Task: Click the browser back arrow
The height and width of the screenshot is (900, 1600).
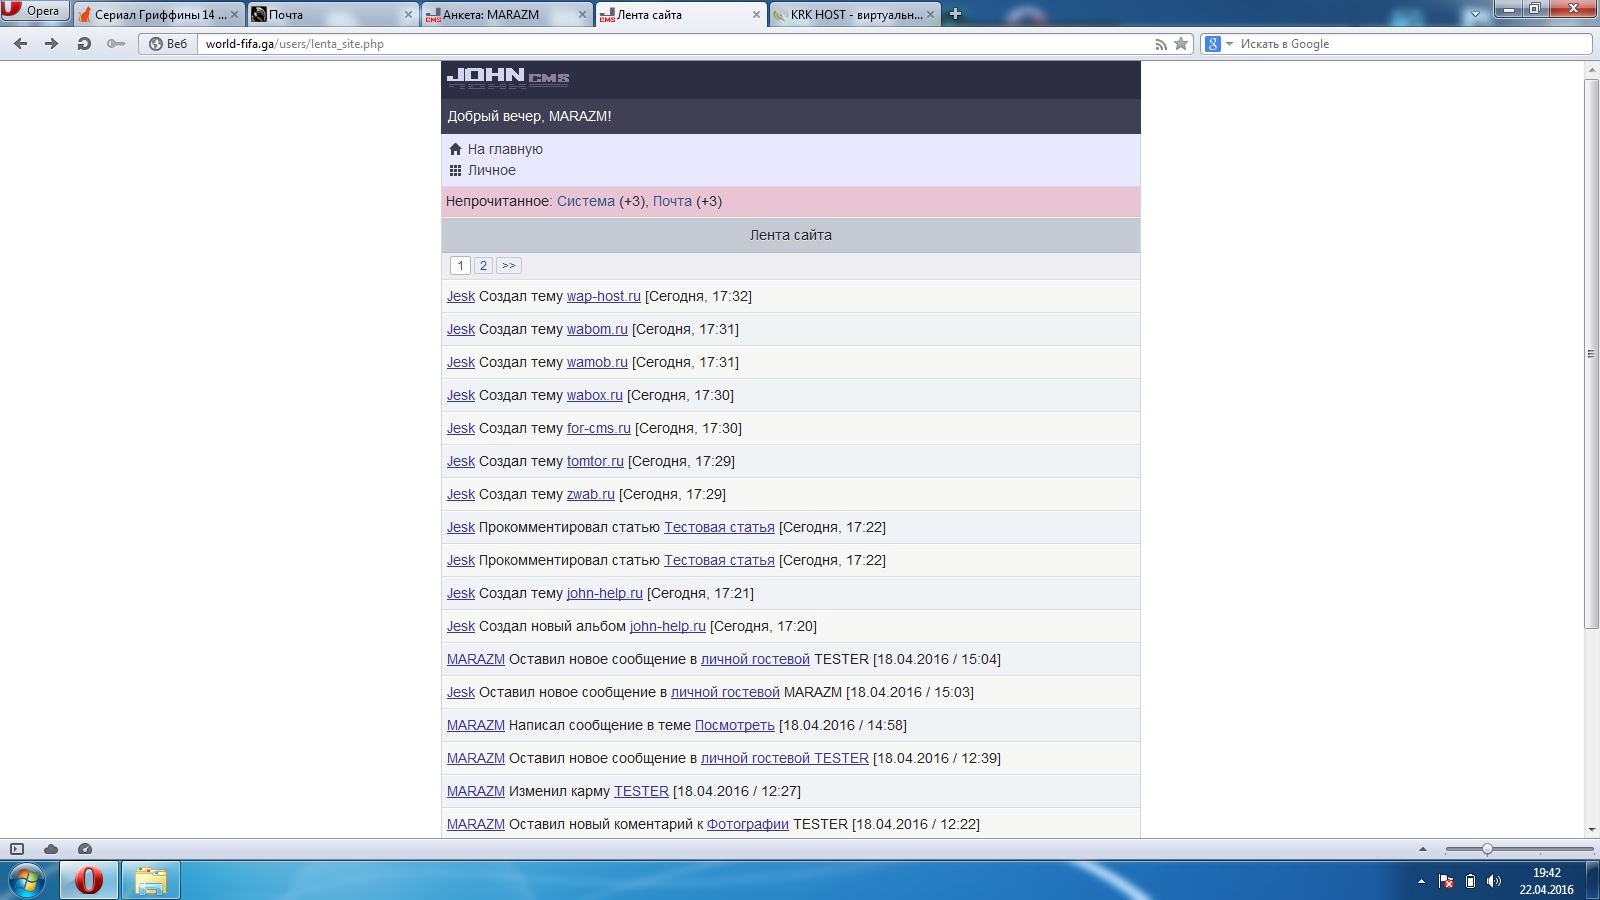Action: tap(21, 44)
